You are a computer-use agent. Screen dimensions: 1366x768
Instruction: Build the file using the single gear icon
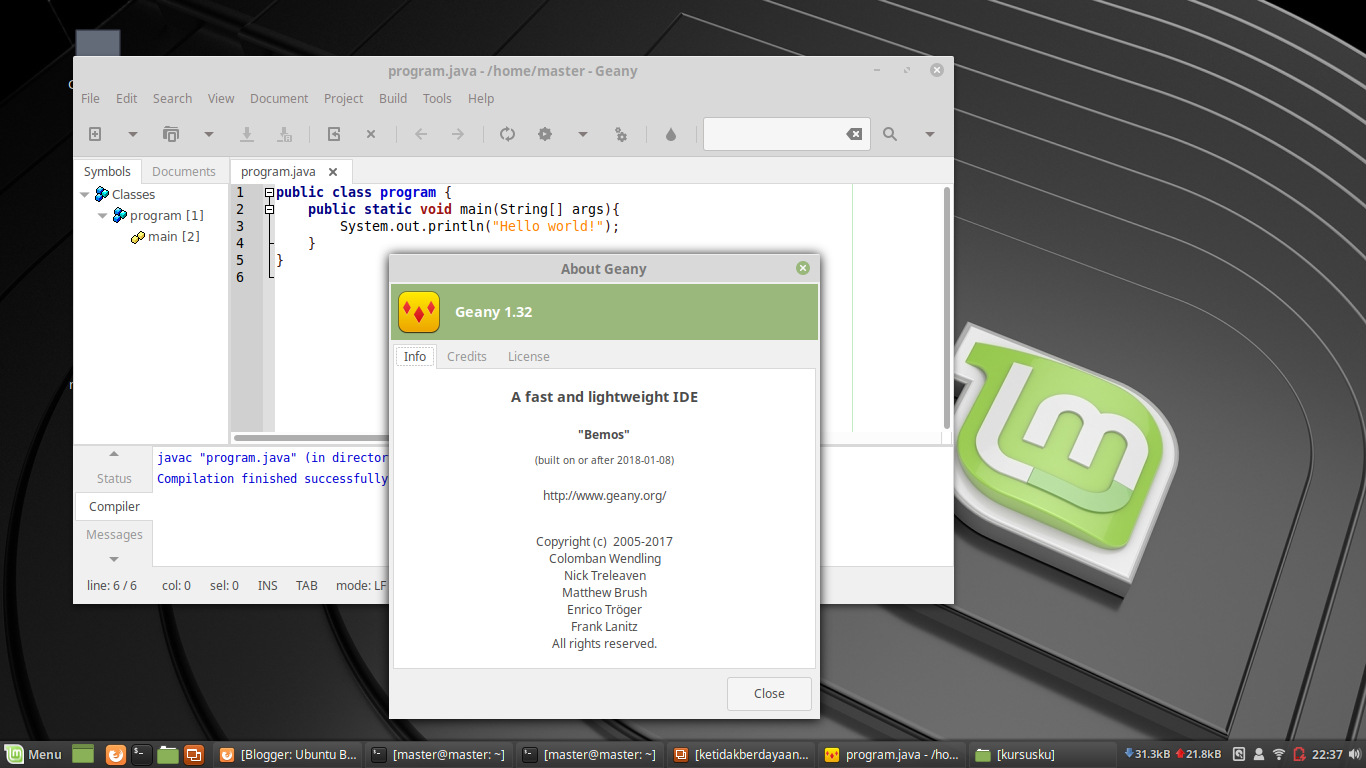(x=545, y=134)
